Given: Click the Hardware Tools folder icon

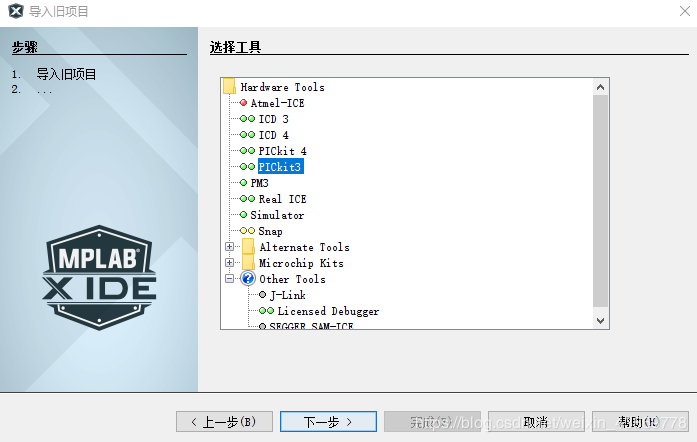Looking at the screenshot, I should (x=229, y=87).
